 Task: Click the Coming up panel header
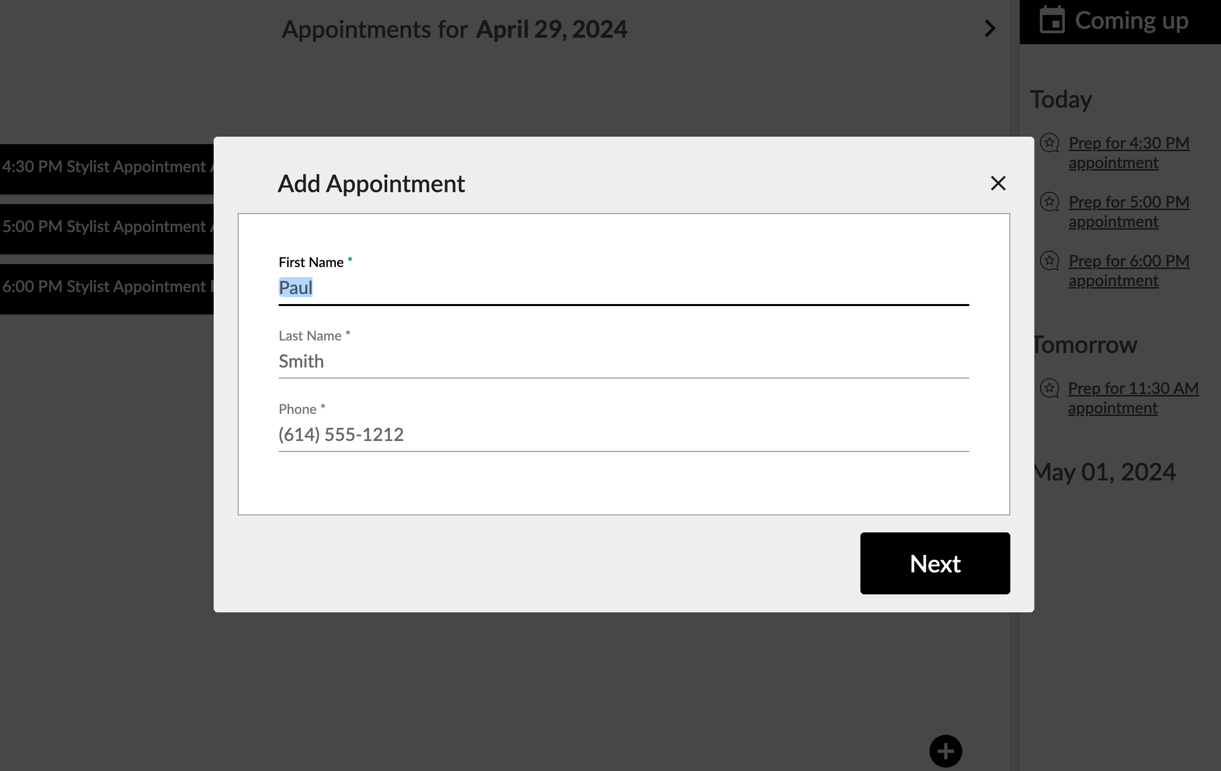1131,21
